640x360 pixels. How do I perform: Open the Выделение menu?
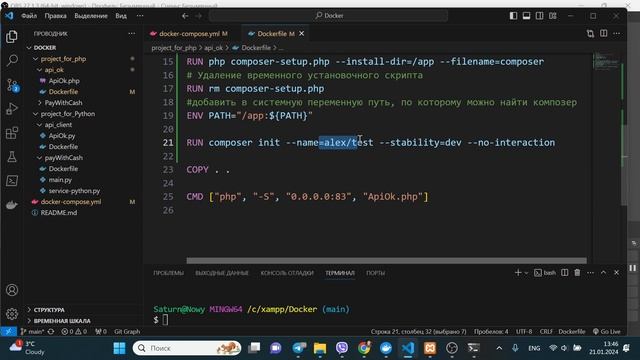click(91, 16)
